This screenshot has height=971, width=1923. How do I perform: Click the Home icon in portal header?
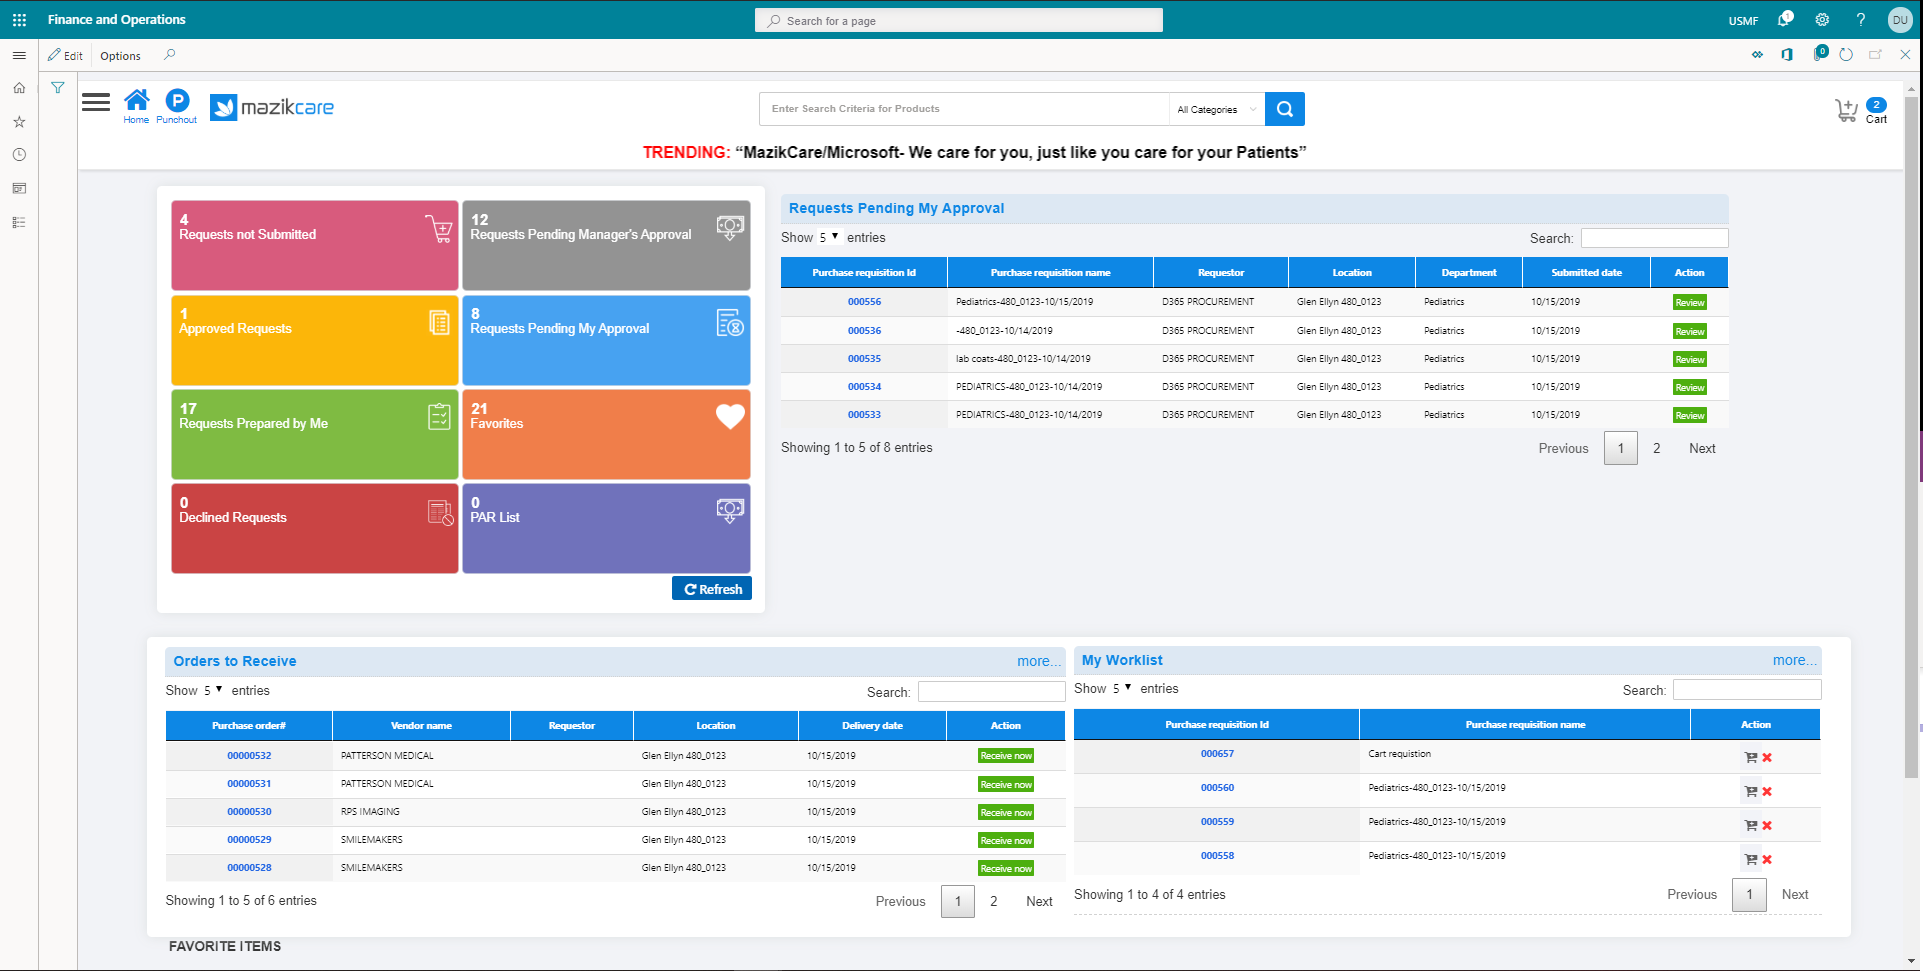(136, 104)
